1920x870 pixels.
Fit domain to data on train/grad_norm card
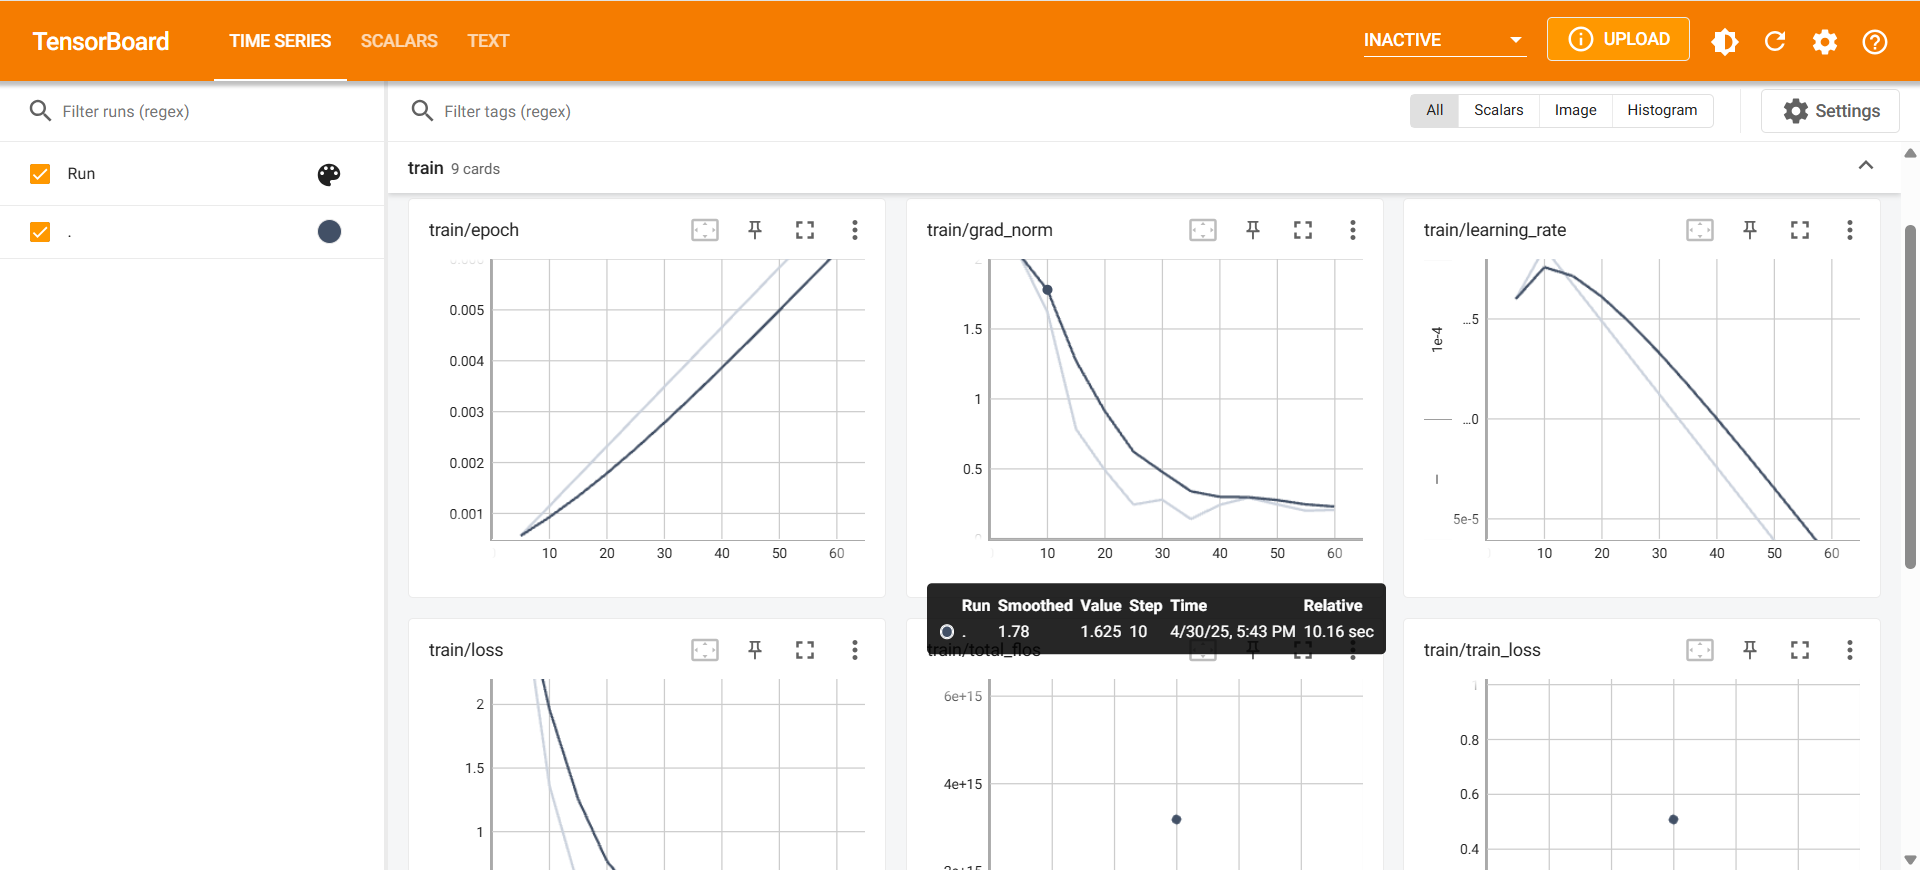coord(1203,230)
